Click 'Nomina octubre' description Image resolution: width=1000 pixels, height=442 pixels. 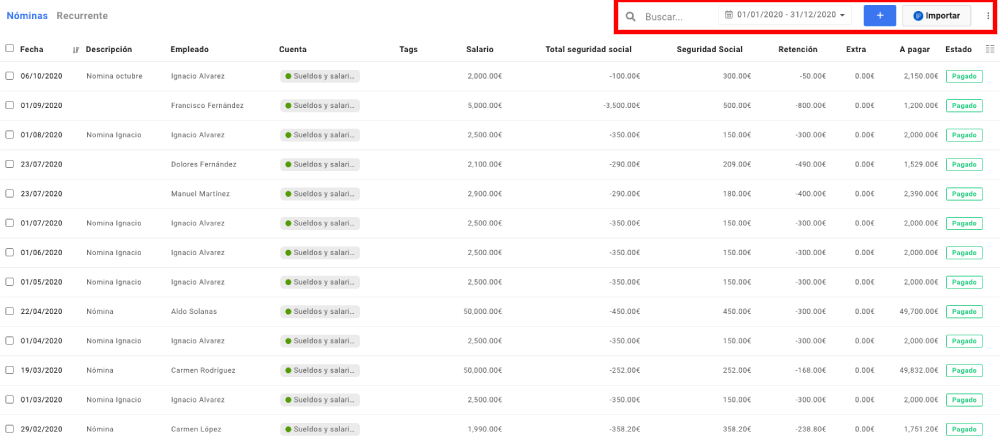114,76
